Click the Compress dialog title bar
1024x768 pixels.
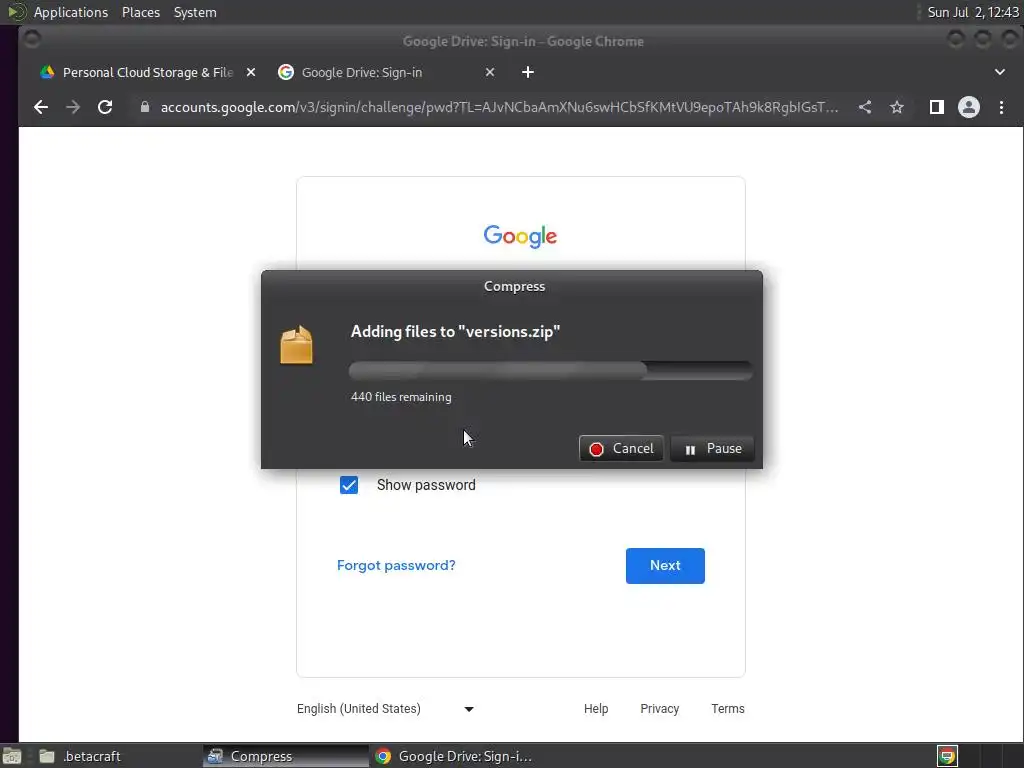tap(512, 286)
